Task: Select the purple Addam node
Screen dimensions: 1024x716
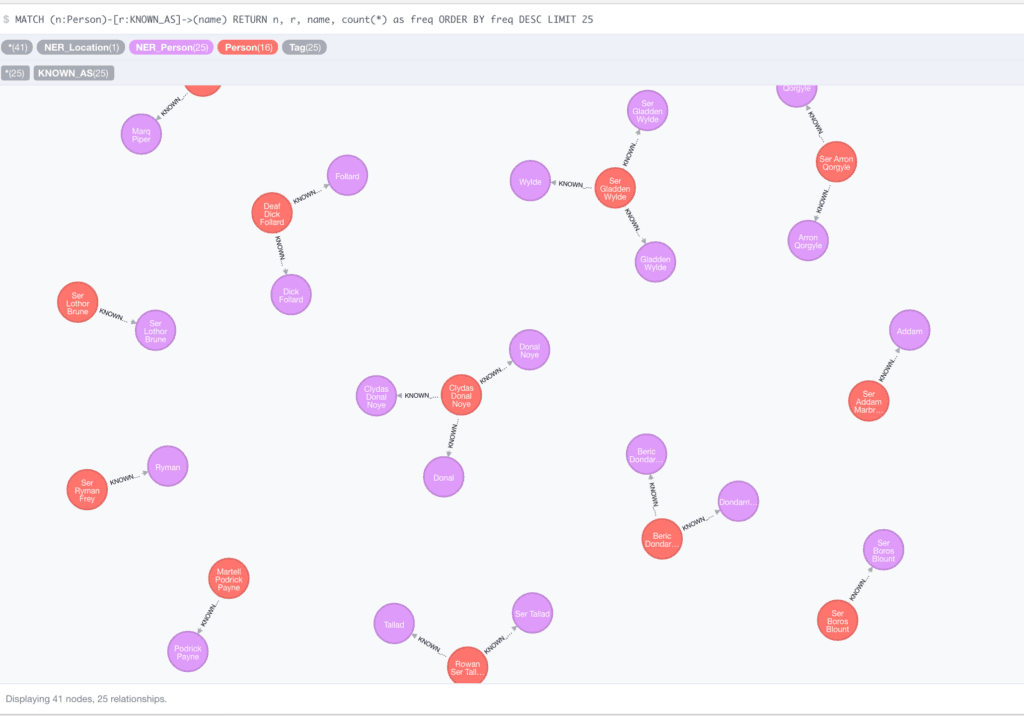Action: click(909, 330)
